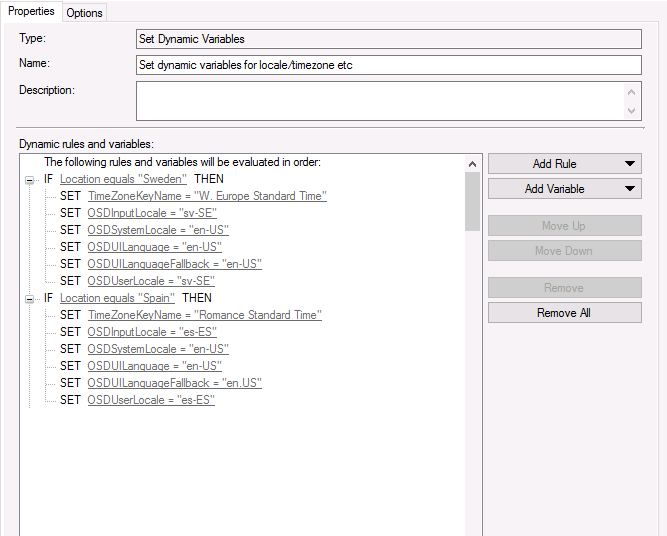The width and height of the screenshot is (667, 536).
Task: Select the 'The following rules and variables' header text
Action: [182, 162]
